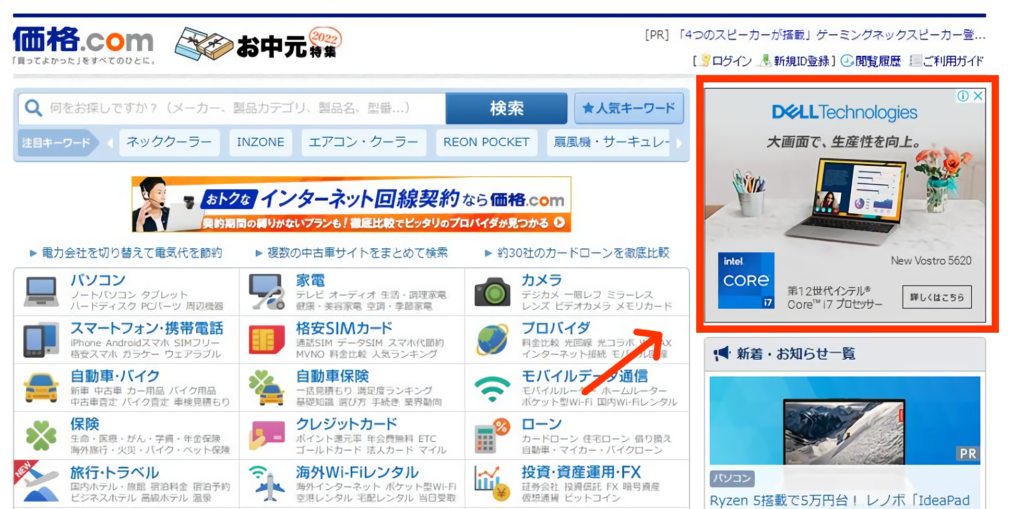Select the INZONE keyword

pyautogui.click(x=261, y=142)
